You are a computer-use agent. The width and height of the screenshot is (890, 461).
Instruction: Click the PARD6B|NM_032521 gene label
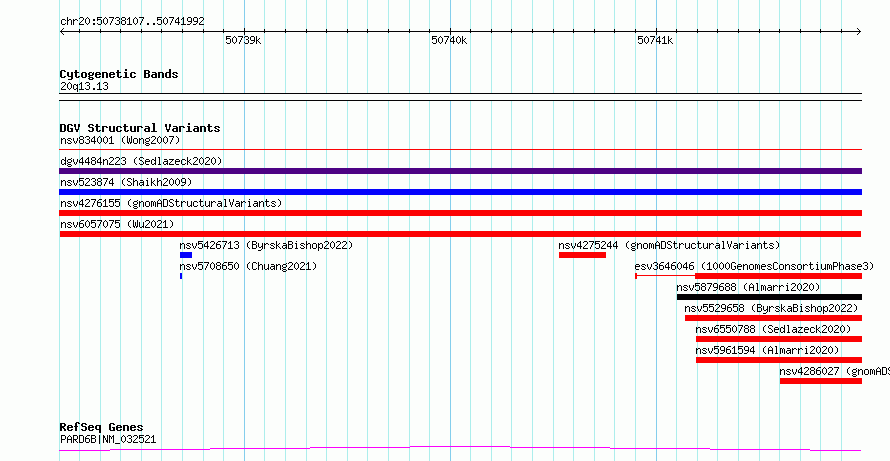pos(108,439)
